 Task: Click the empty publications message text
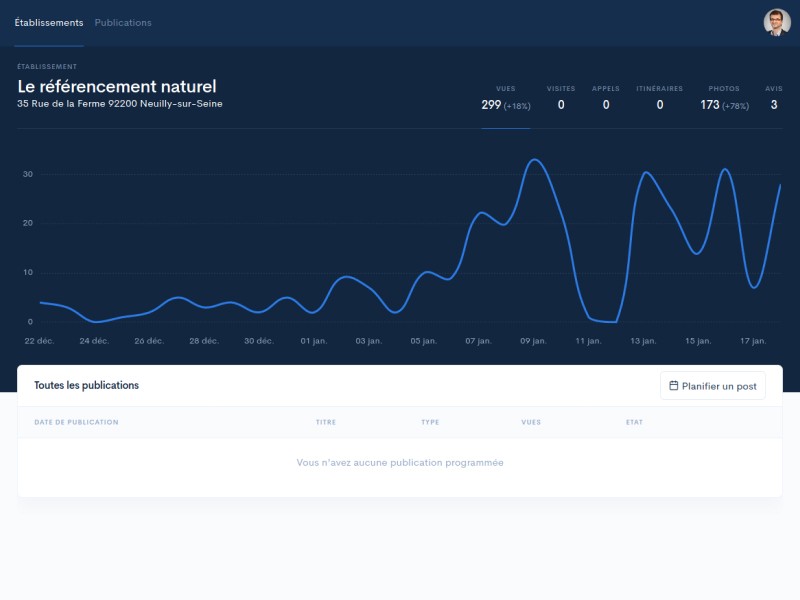(400, 463)
